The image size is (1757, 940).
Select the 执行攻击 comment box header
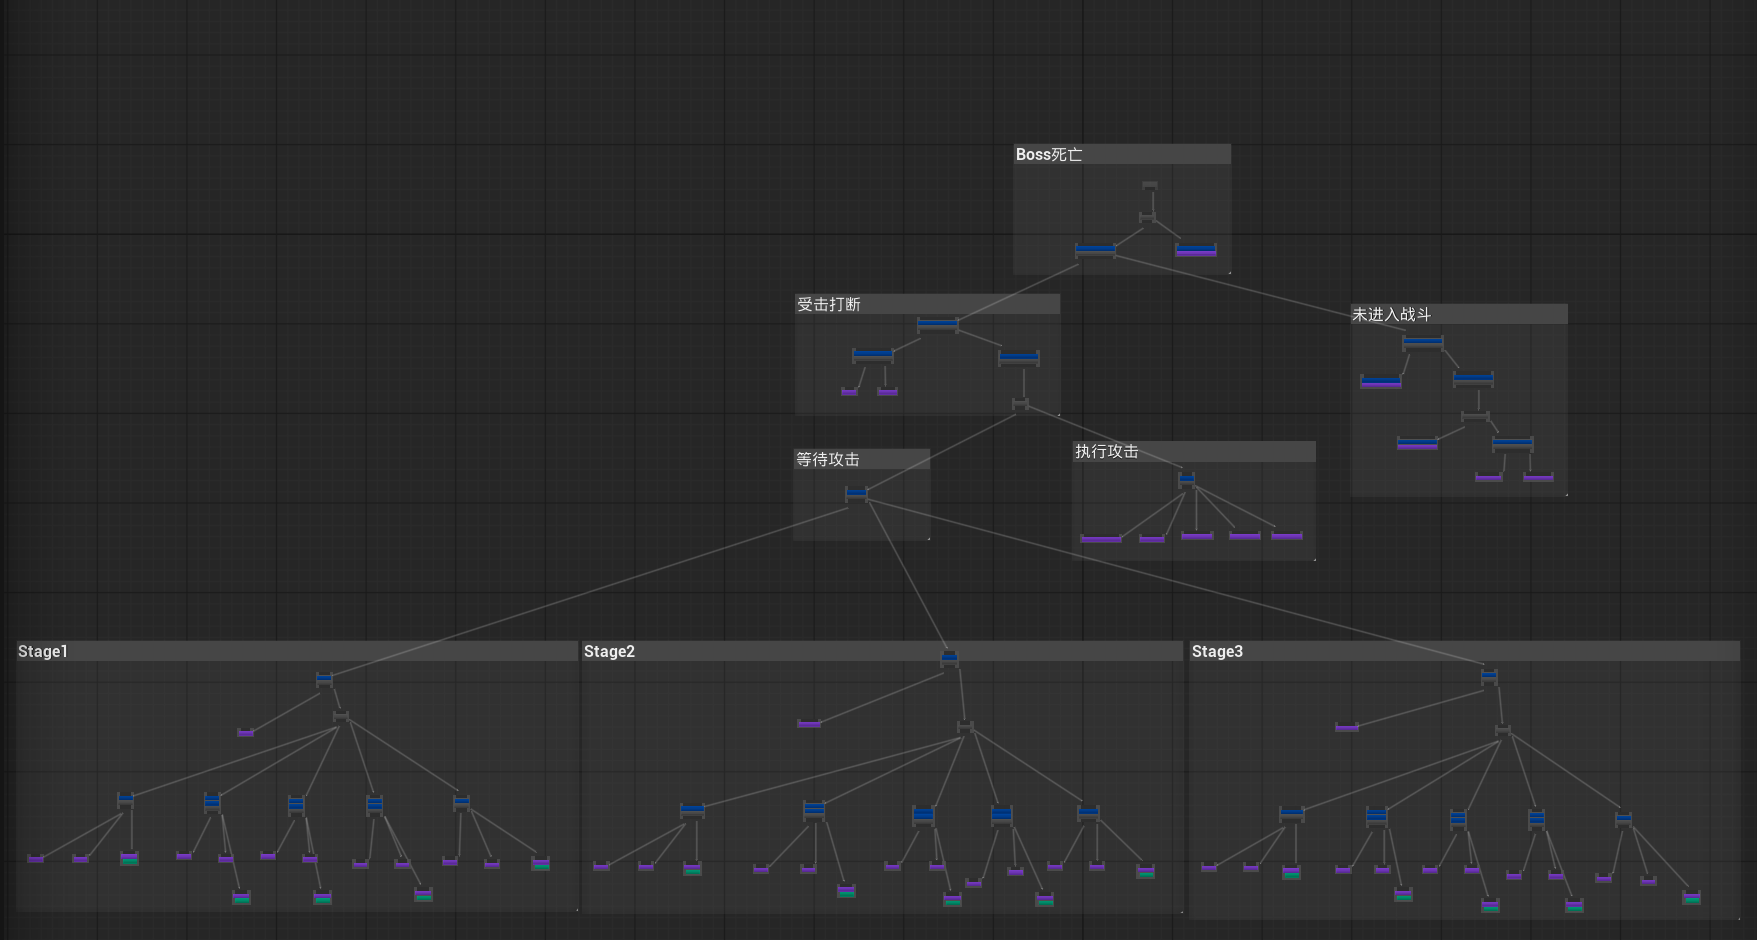1193,451
